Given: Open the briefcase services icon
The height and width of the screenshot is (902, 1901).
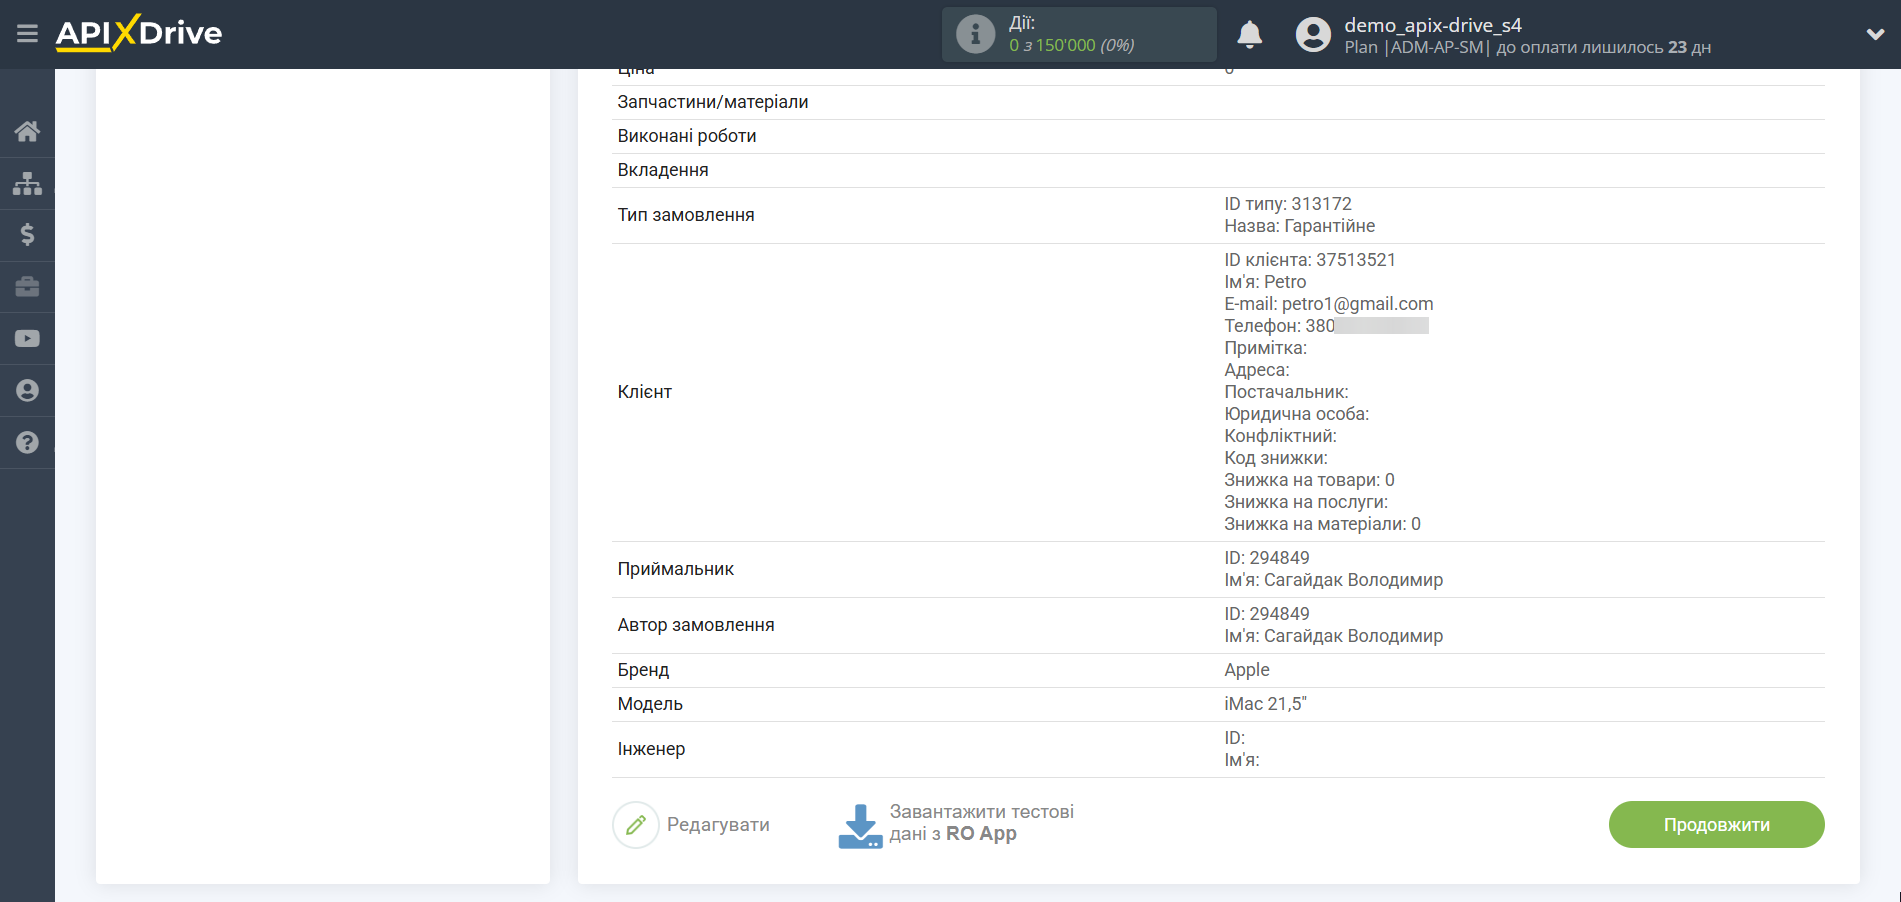Looking at the screenshot, I should click(x=27, y=287).
